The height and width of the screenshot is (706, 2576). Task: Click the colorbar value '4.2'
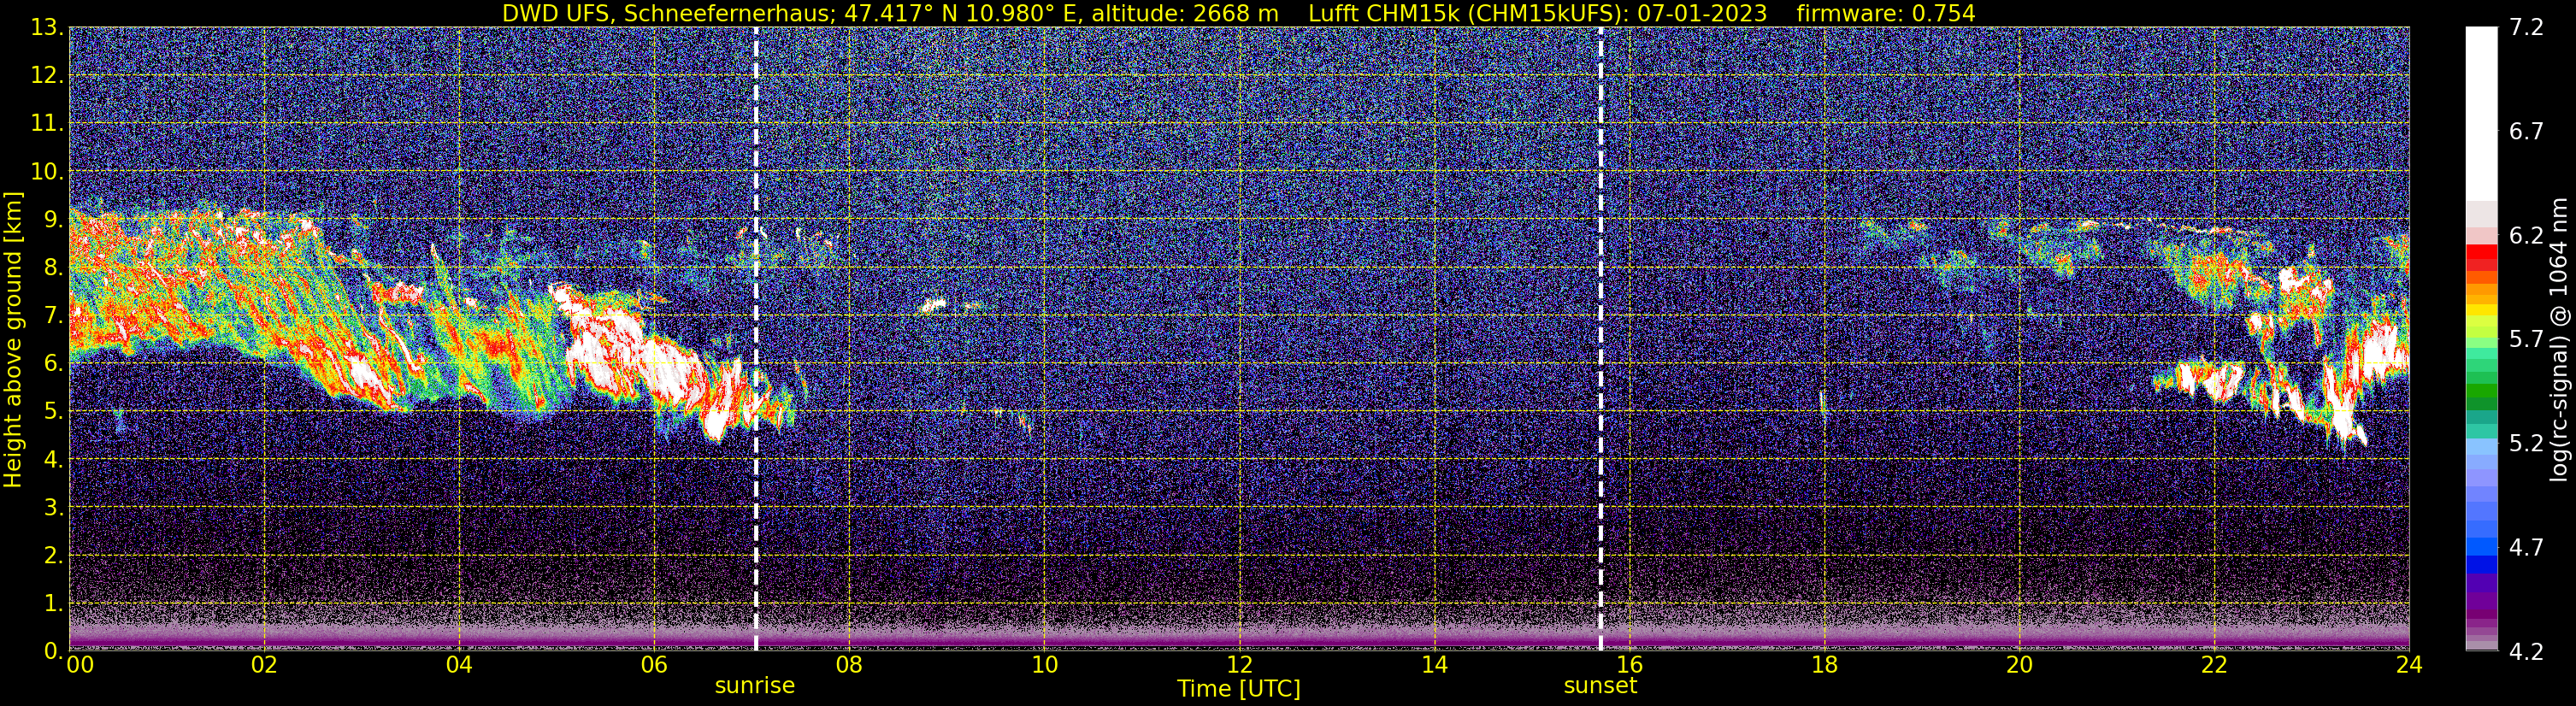click(x=2526, y=652)
